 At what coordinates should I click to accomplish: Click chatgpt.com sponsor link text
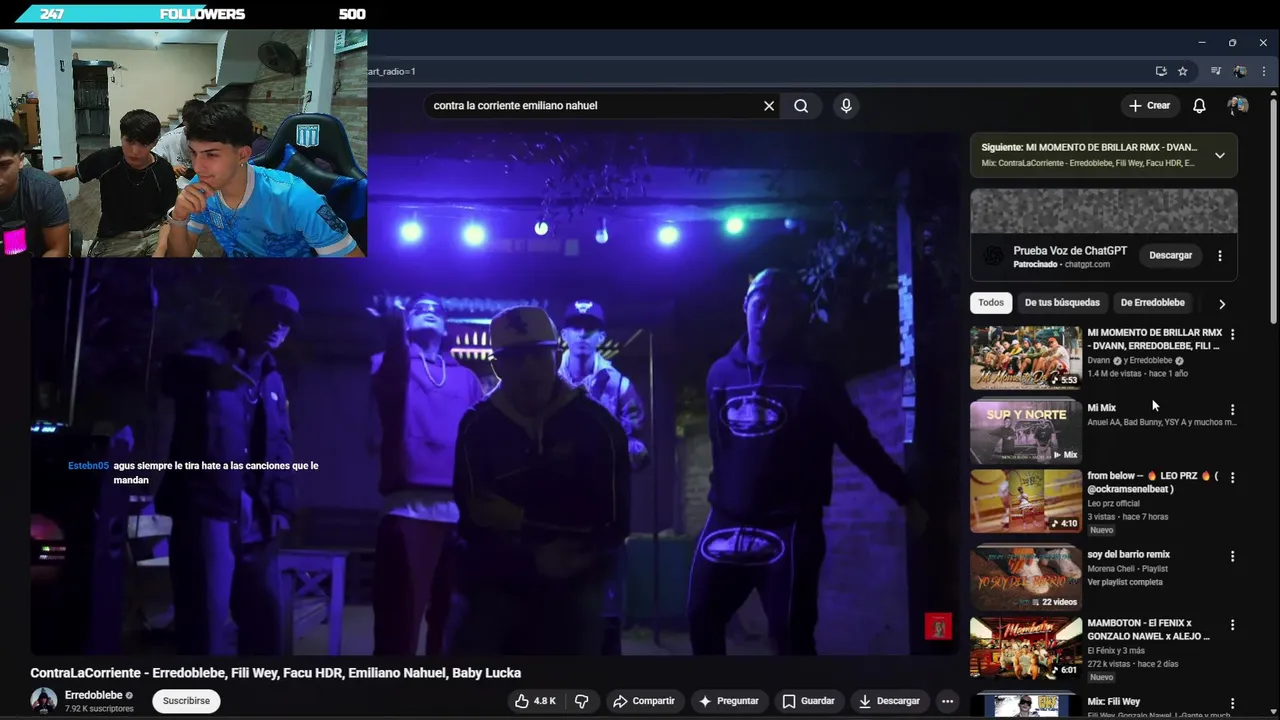pyautogui.click(x=1087, y=265)
